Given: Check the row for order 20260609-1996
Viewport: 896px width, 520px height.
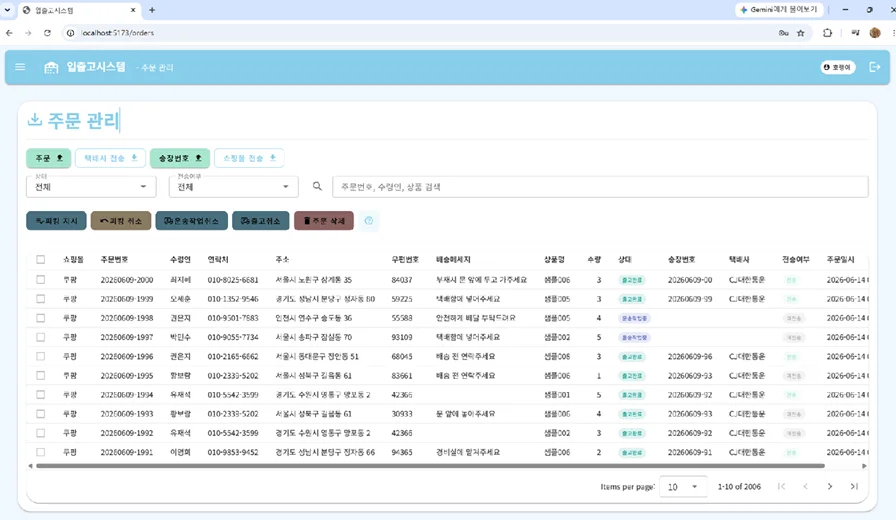Looking at the screenshot, I should tap(41, 356).
